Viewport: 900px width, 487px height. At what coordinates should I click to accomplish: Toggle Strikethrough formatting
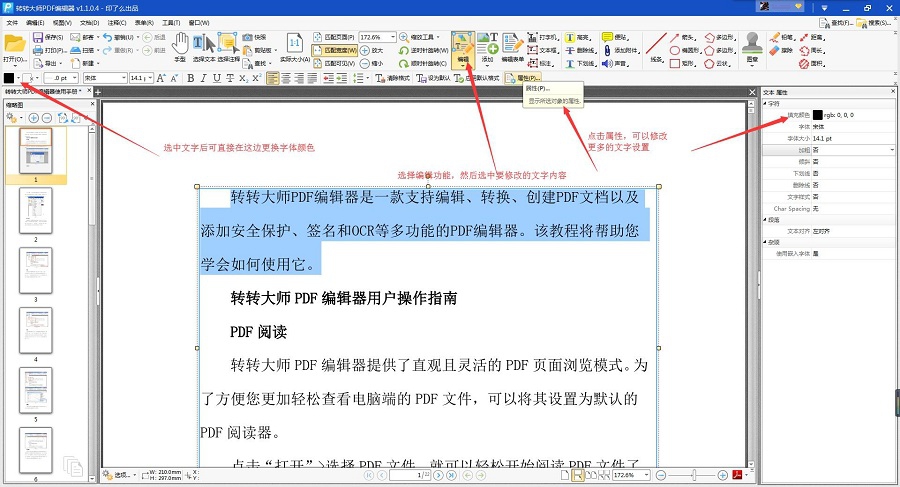point(230,78)
